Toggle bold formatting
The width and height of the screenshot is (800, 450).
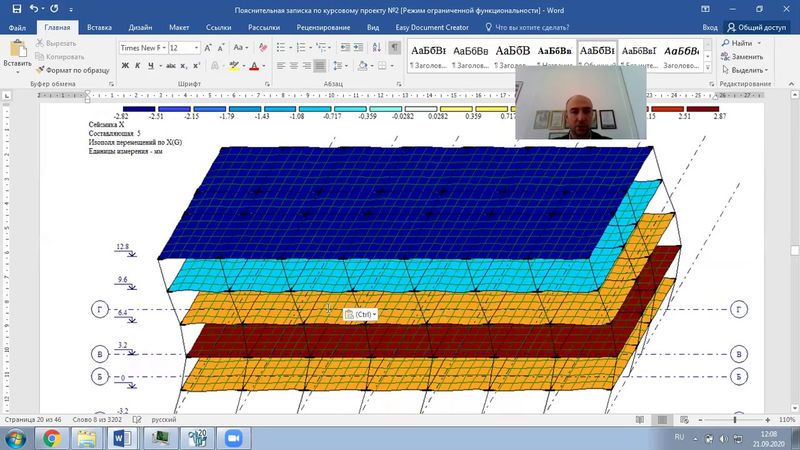click(x=126, y=66)
